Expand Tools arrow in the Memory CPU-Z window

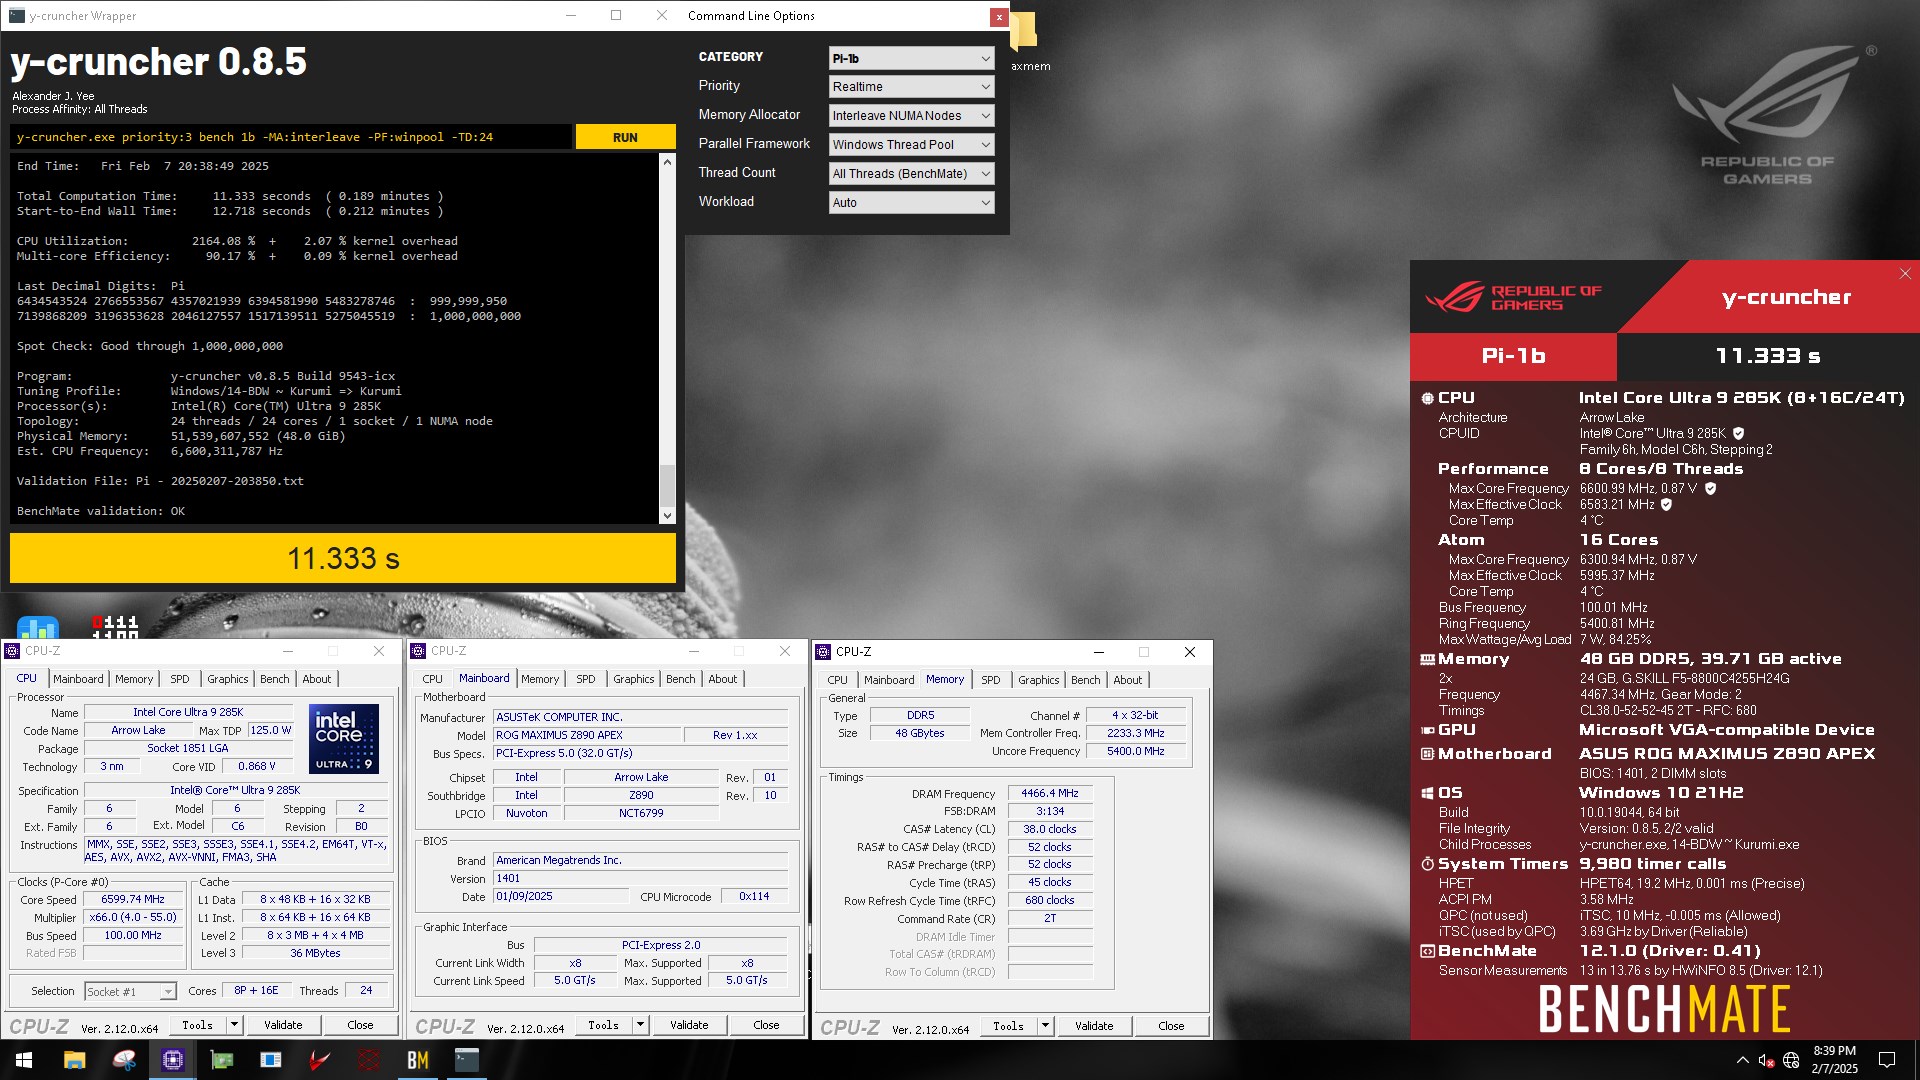click(1045, 1026)
